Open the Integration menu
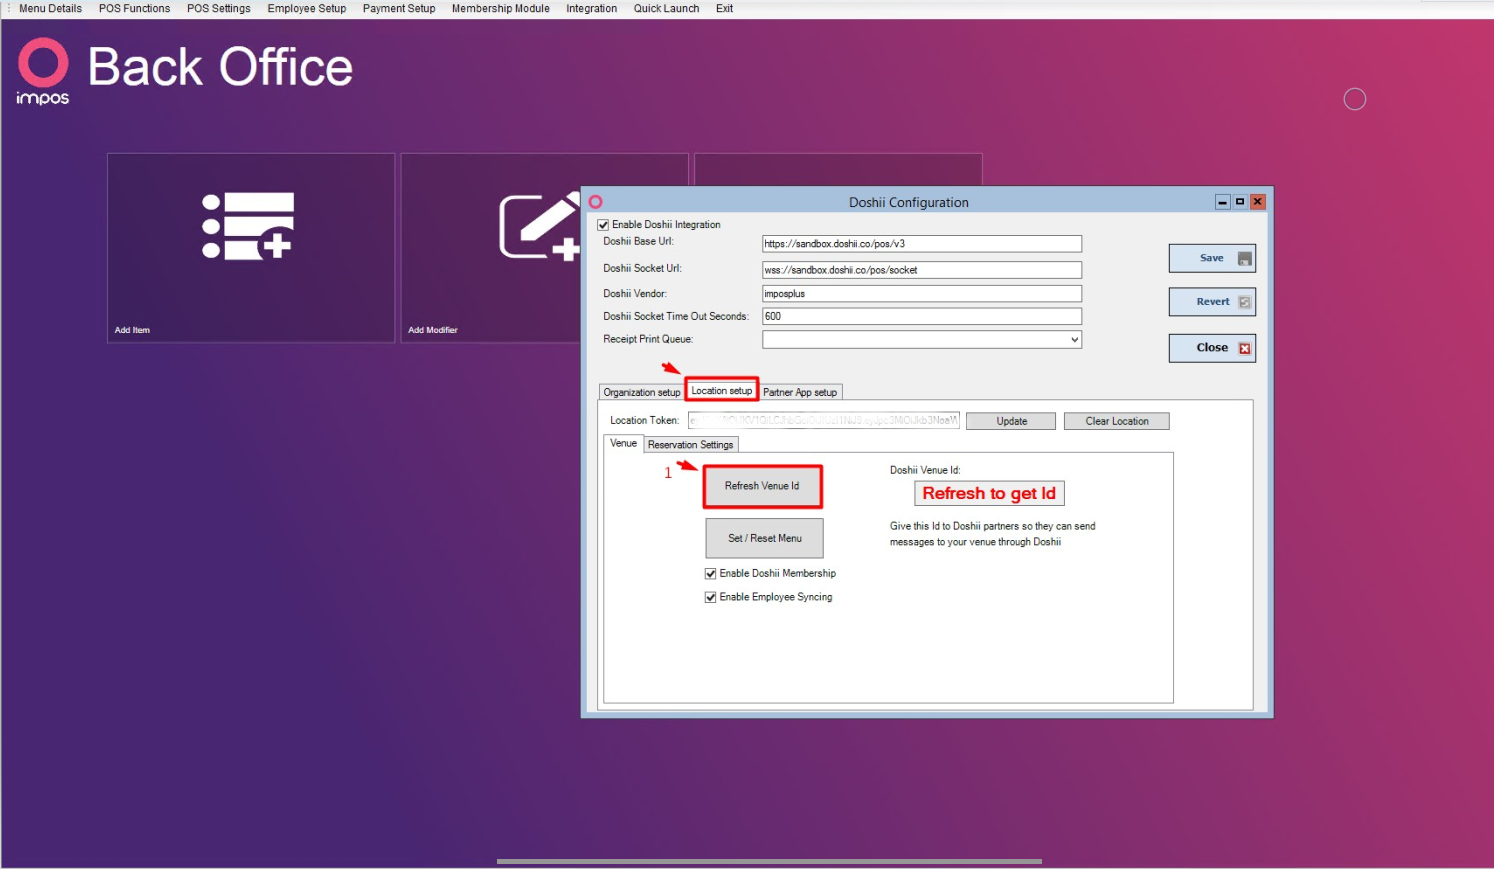Screen dimensions: 1494x869 tap(592, 8)
